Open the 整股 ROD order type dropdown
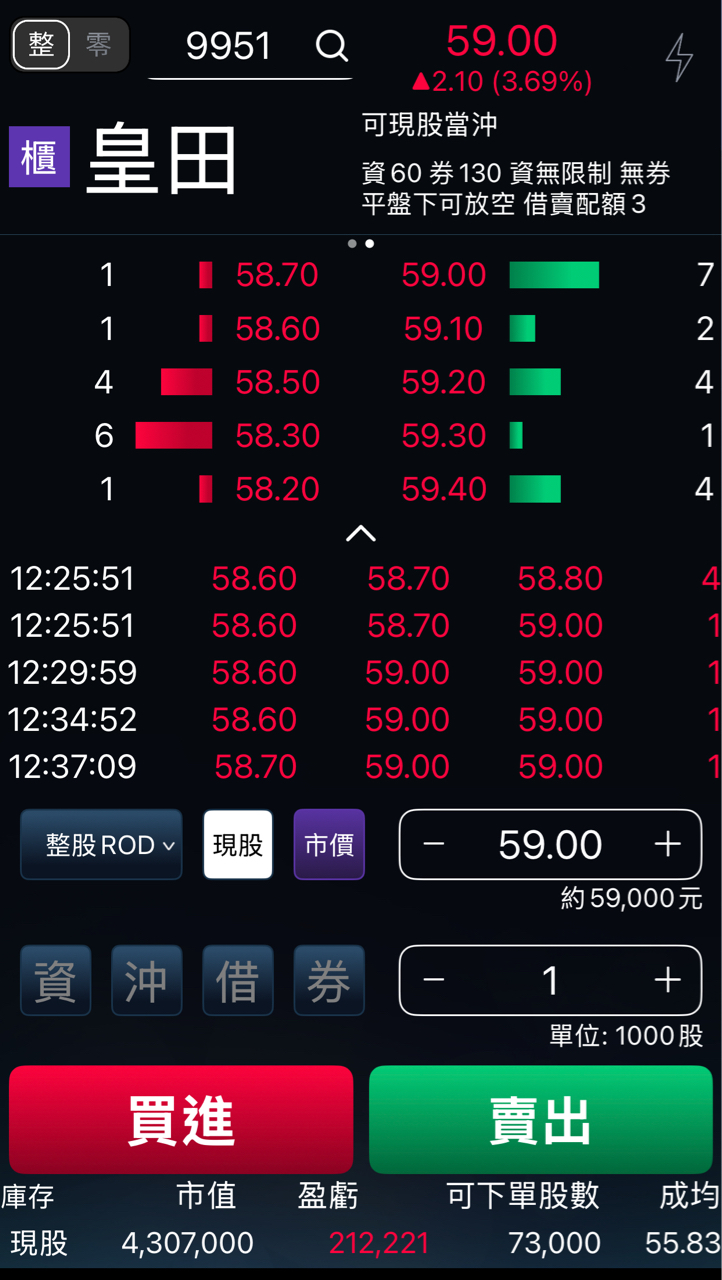 (101, 845)
